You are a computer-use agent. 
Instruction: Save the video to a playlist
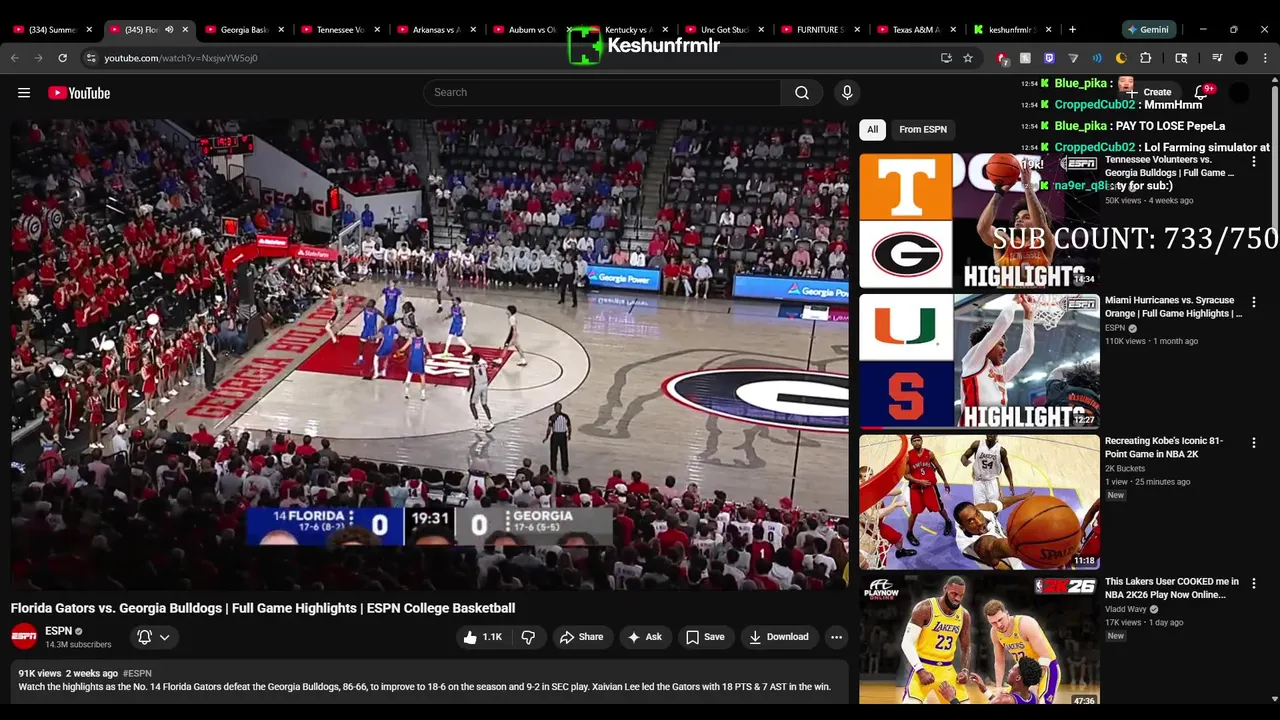pyautogui.click(x=705, y=637)
